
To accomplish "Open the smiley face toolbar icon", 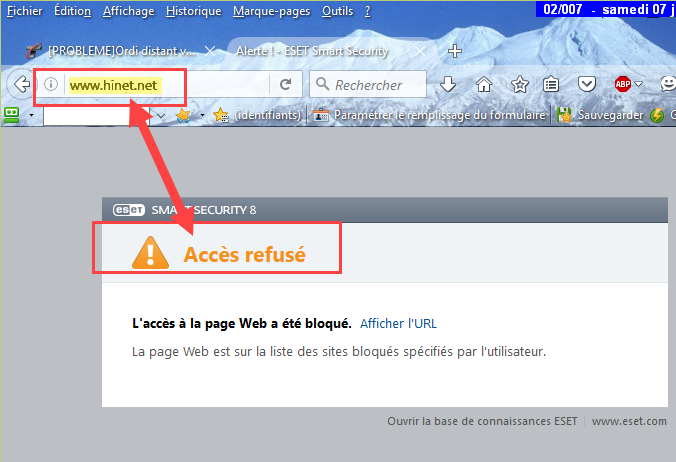I will [x=668, y=84].
